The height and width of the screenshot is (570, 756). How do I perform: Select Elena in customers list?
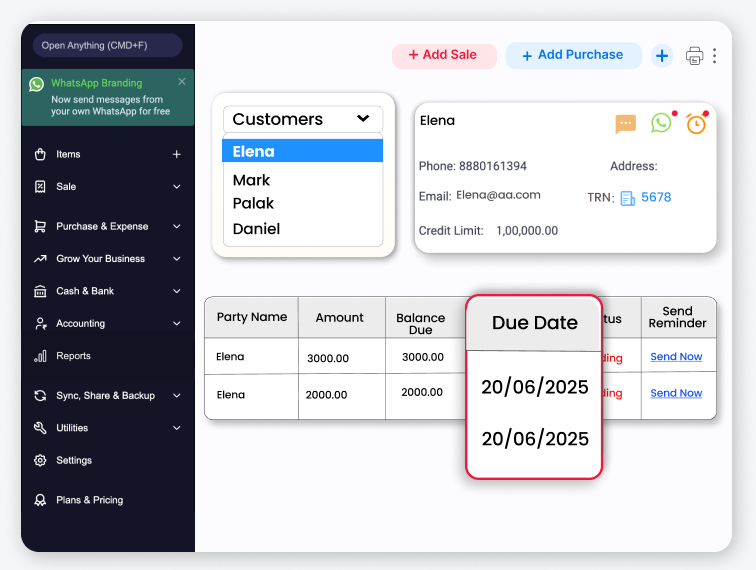pyautogui.click(x=302, y=151)
